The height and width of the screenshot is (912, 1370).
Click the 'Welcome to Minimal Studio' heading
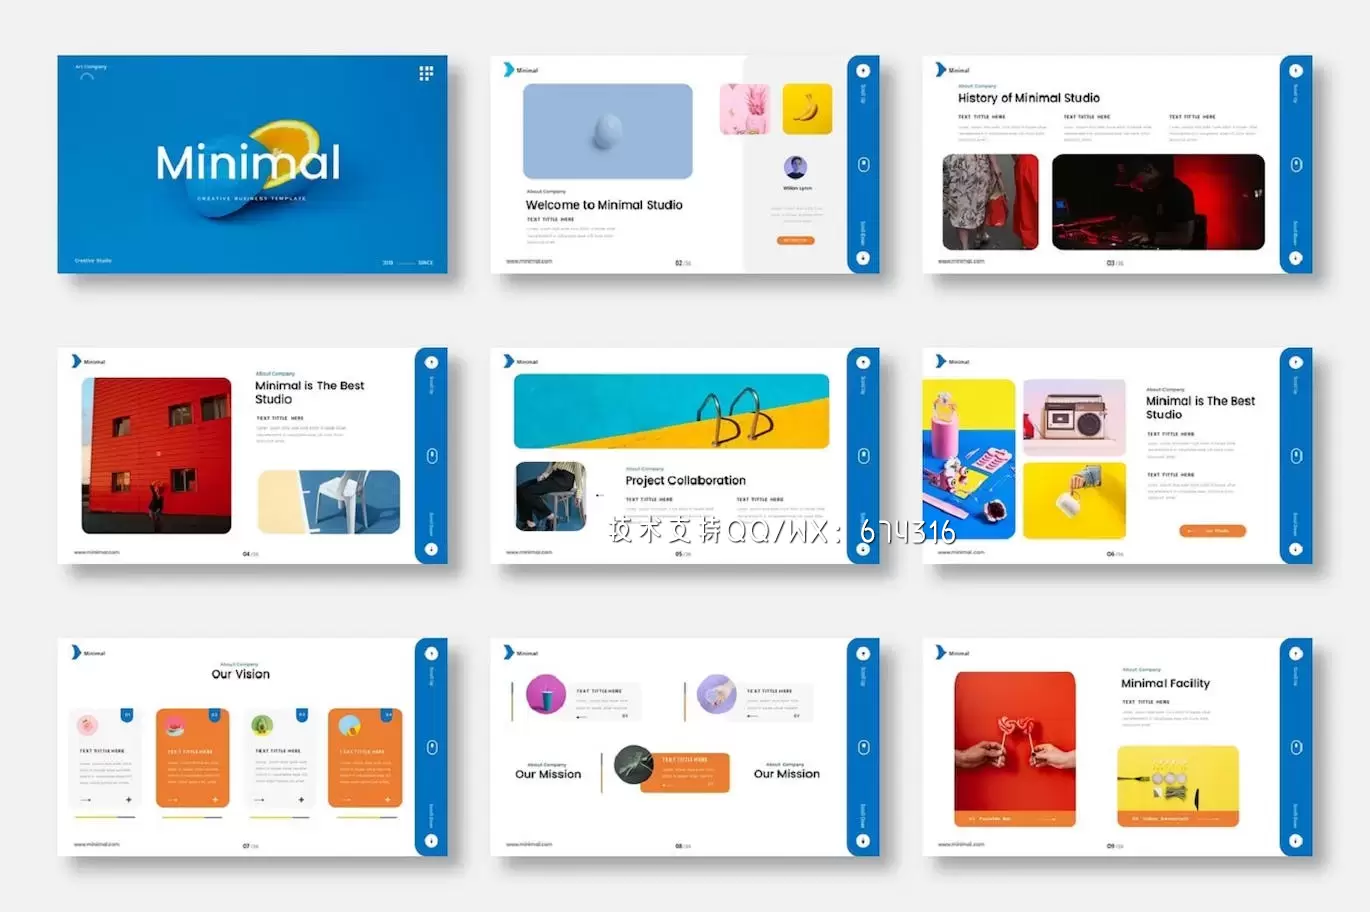coord(604,205)
